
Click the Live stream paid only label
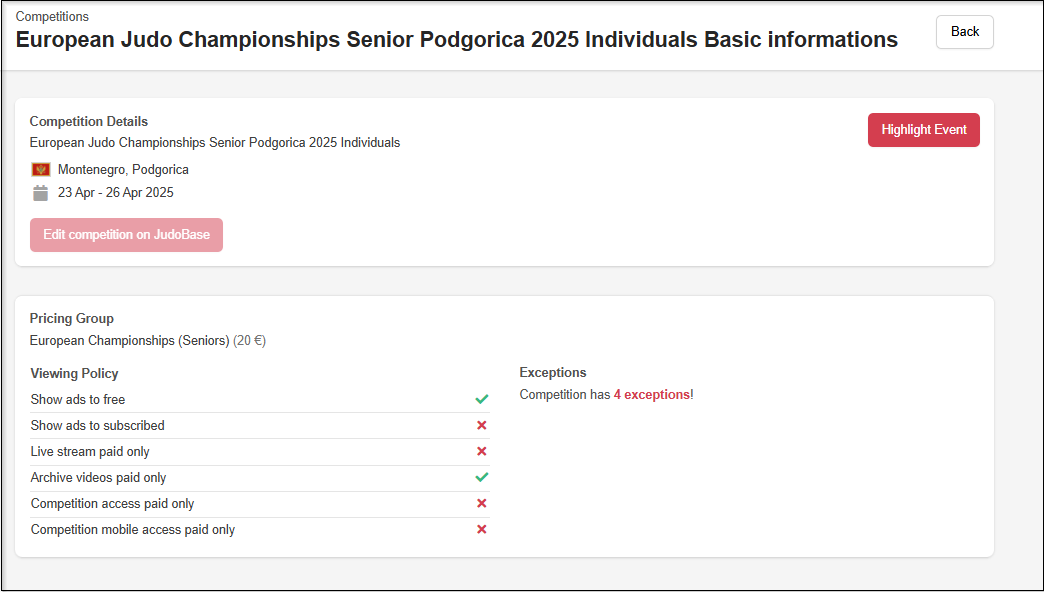(x=90, y=452)
